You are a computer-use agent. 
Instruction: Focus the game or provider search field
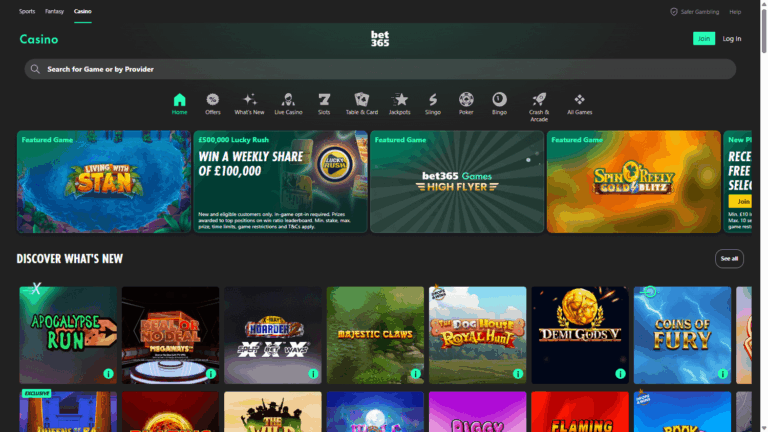(380, 69)
